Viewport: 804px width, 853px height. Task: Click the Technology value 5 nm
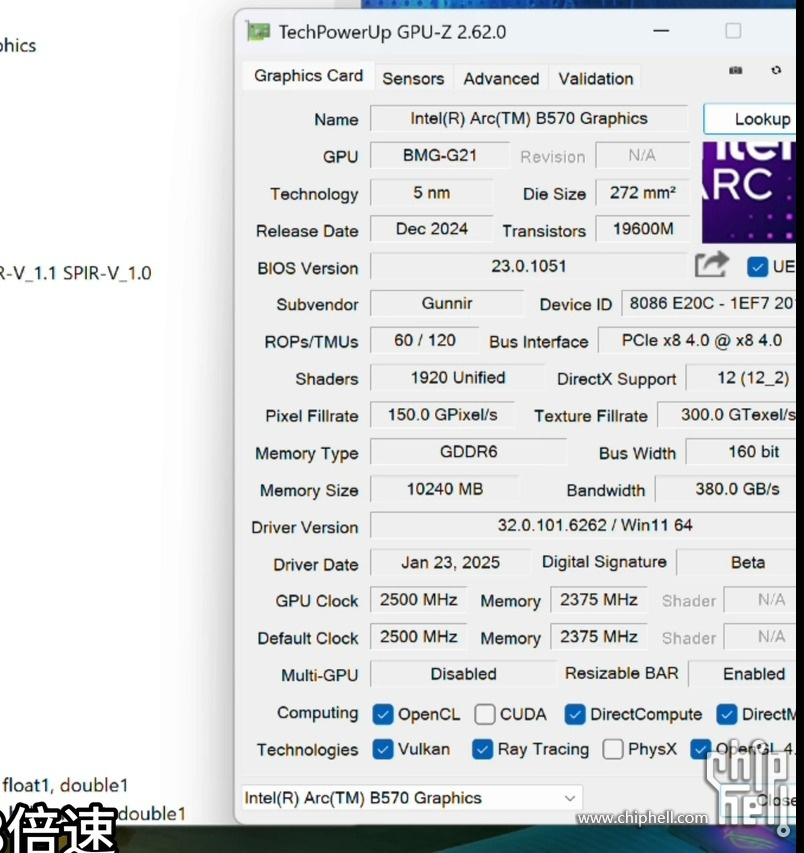(x=431, y=193)
